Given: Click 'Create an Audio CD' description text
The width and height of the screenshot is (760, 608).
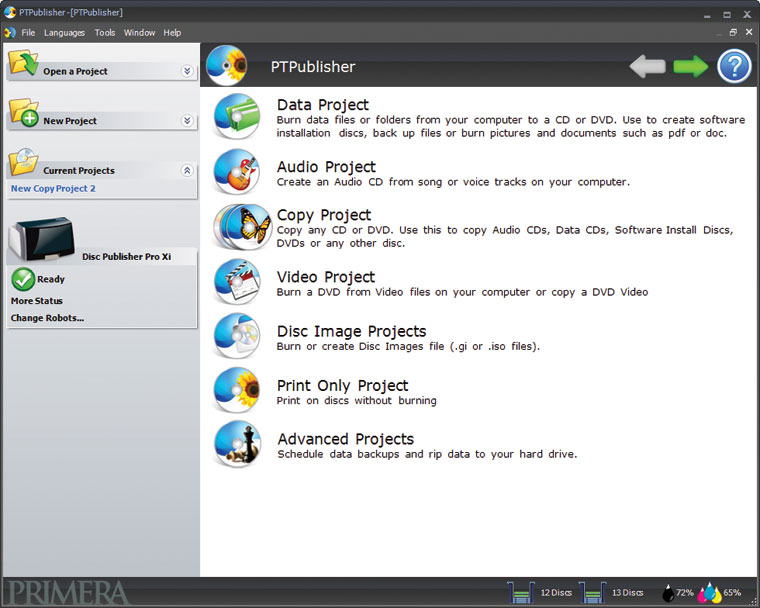Looking at the screenshot, I should click(453, 182).
